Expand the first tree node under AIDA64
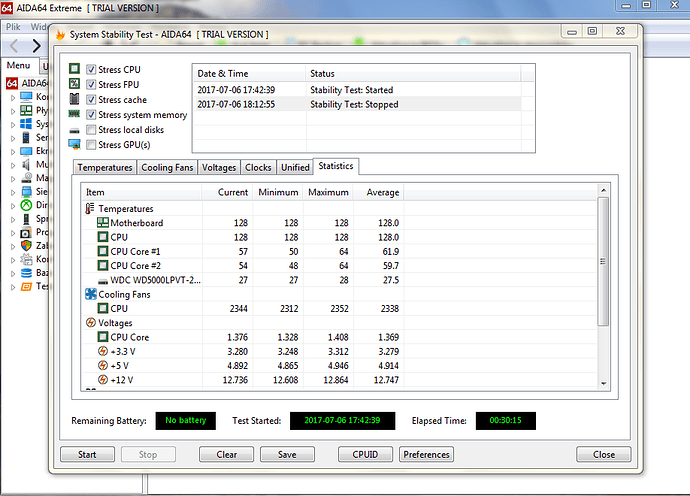This screenshot has width=690, height=496. click(13, 98)
